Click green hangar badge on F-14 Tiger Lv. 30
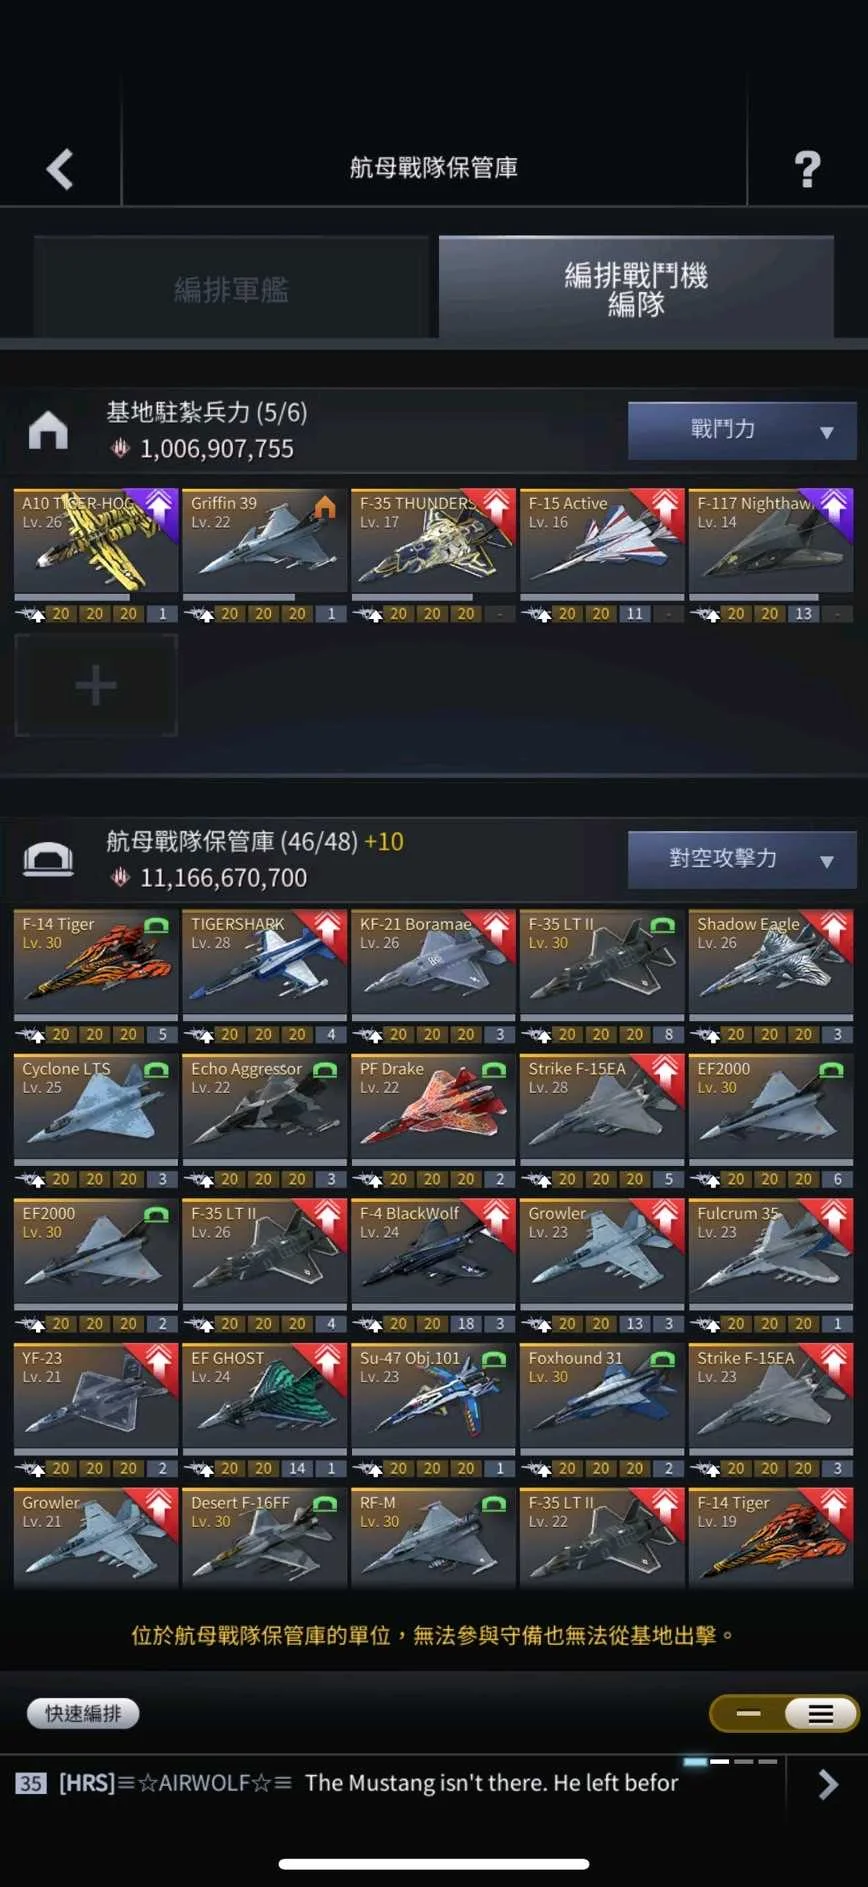 [156, 926]
